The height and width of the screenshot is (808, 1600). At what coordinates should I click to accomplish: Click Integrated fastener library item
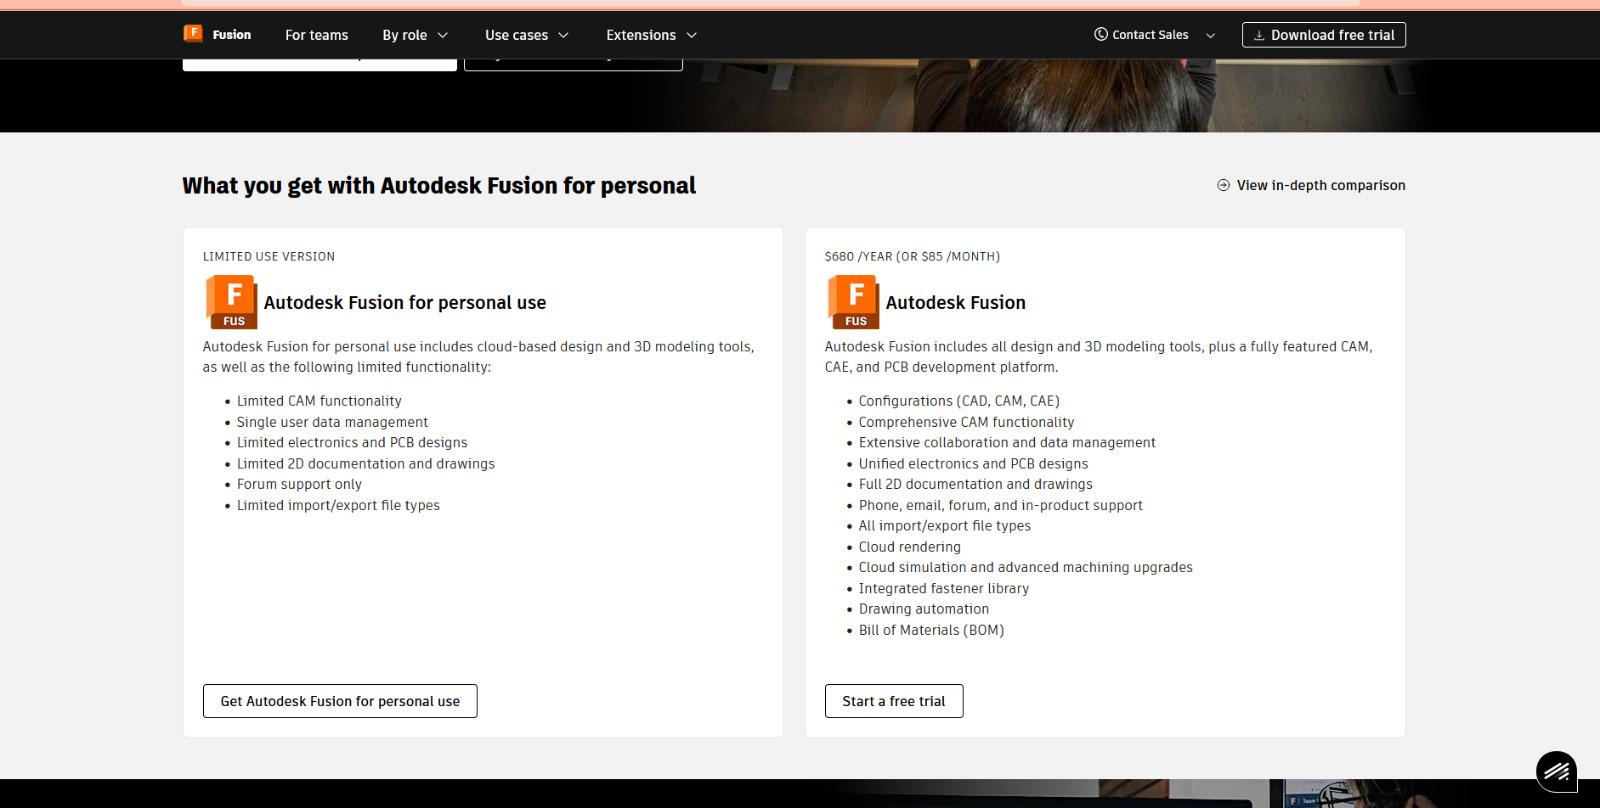pyautogui.click(x=944, y=588)
